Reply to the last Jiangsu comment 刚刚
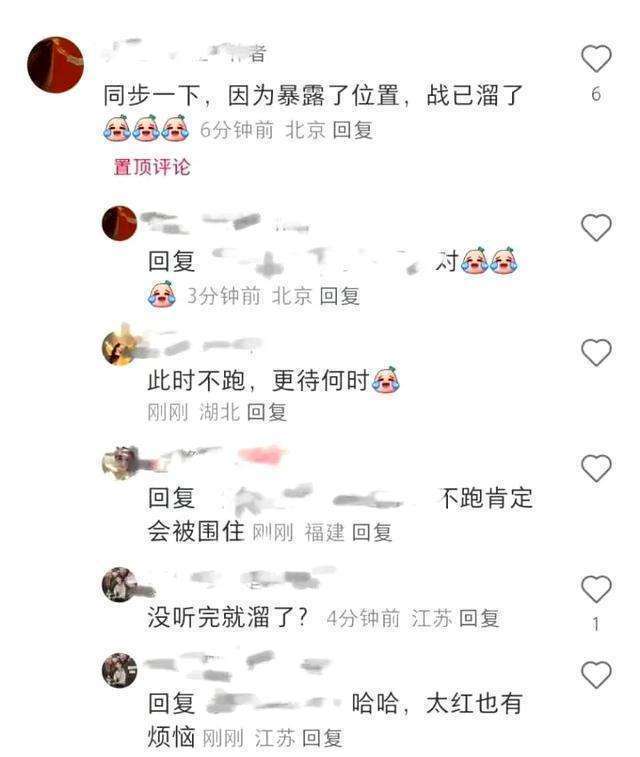The height and width of the screenshot is (757, 640). pos(322,738)
